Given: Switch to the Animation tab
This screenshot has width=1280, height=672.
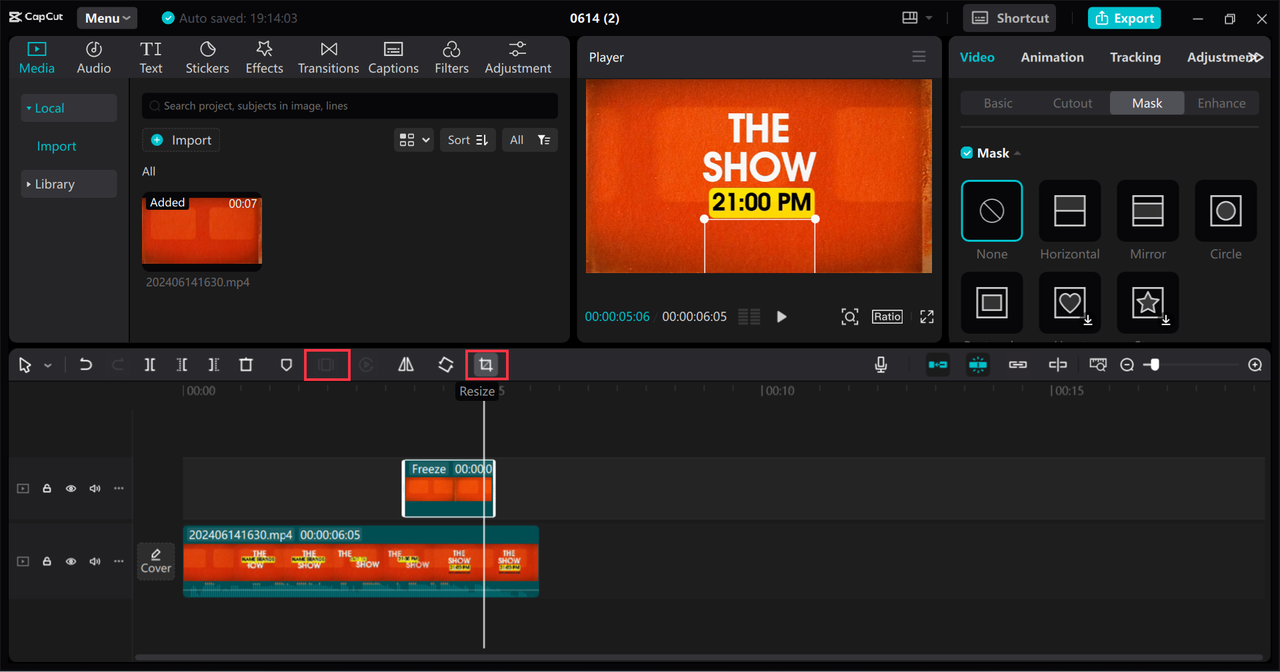Looking at the screenshot, I should point(1052,57).
